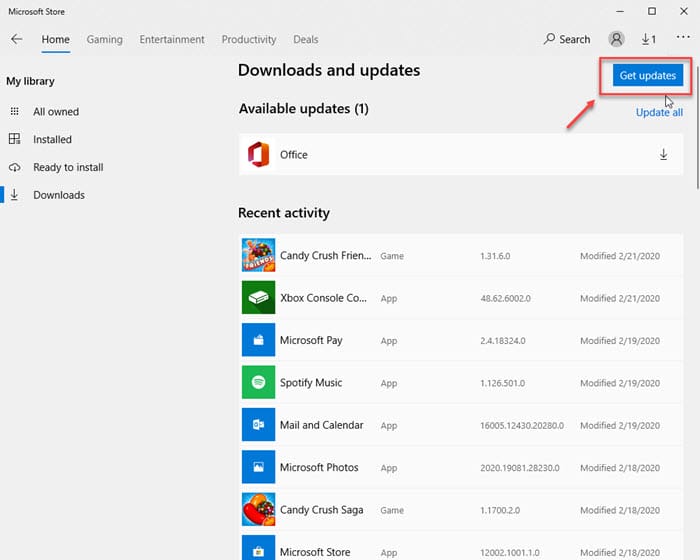Viewport: 700px width, 560px height.
Task: Click the Downloads arrow sidebar icon
Action: [14, 195]
